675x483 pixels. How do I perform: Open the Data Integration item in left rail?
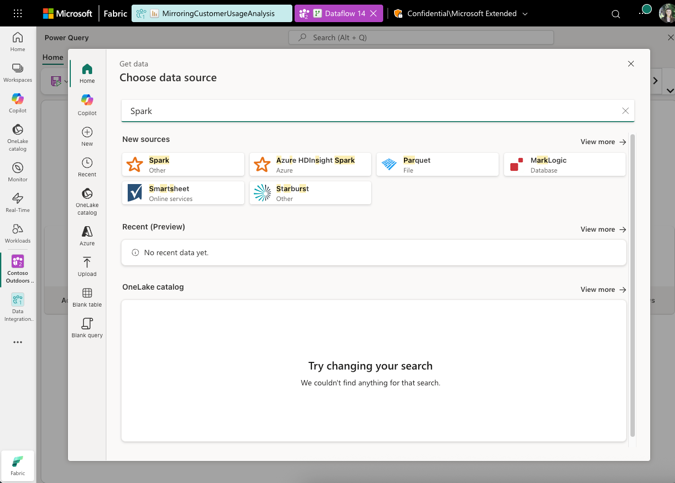18,307
